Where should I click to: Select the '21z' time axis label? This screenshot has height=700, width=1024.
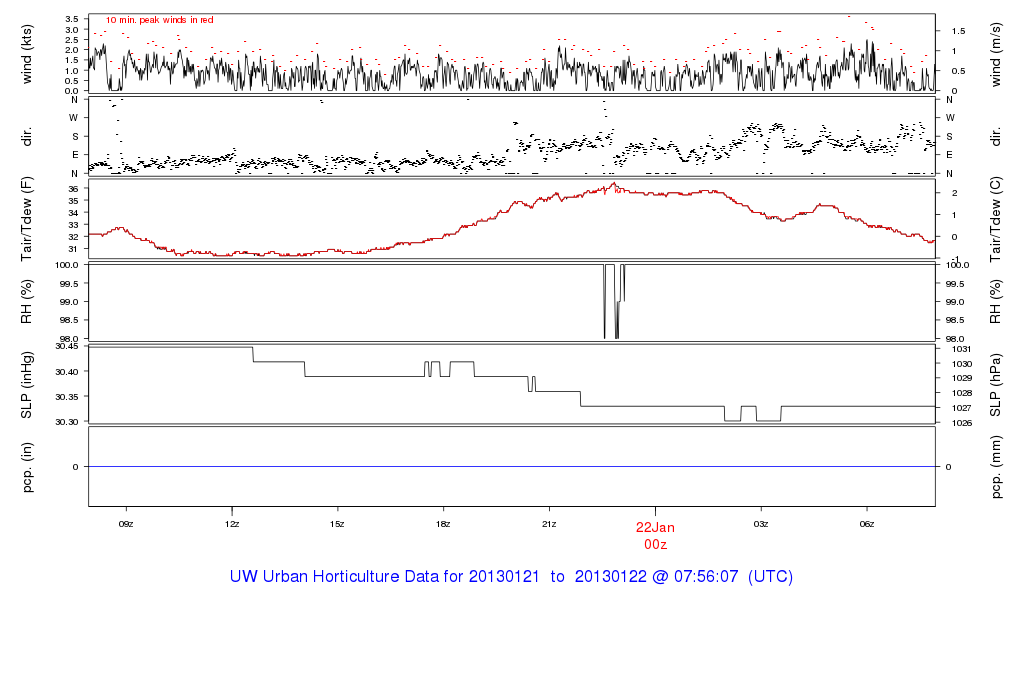pyautogui.click(x=549, y=524)
